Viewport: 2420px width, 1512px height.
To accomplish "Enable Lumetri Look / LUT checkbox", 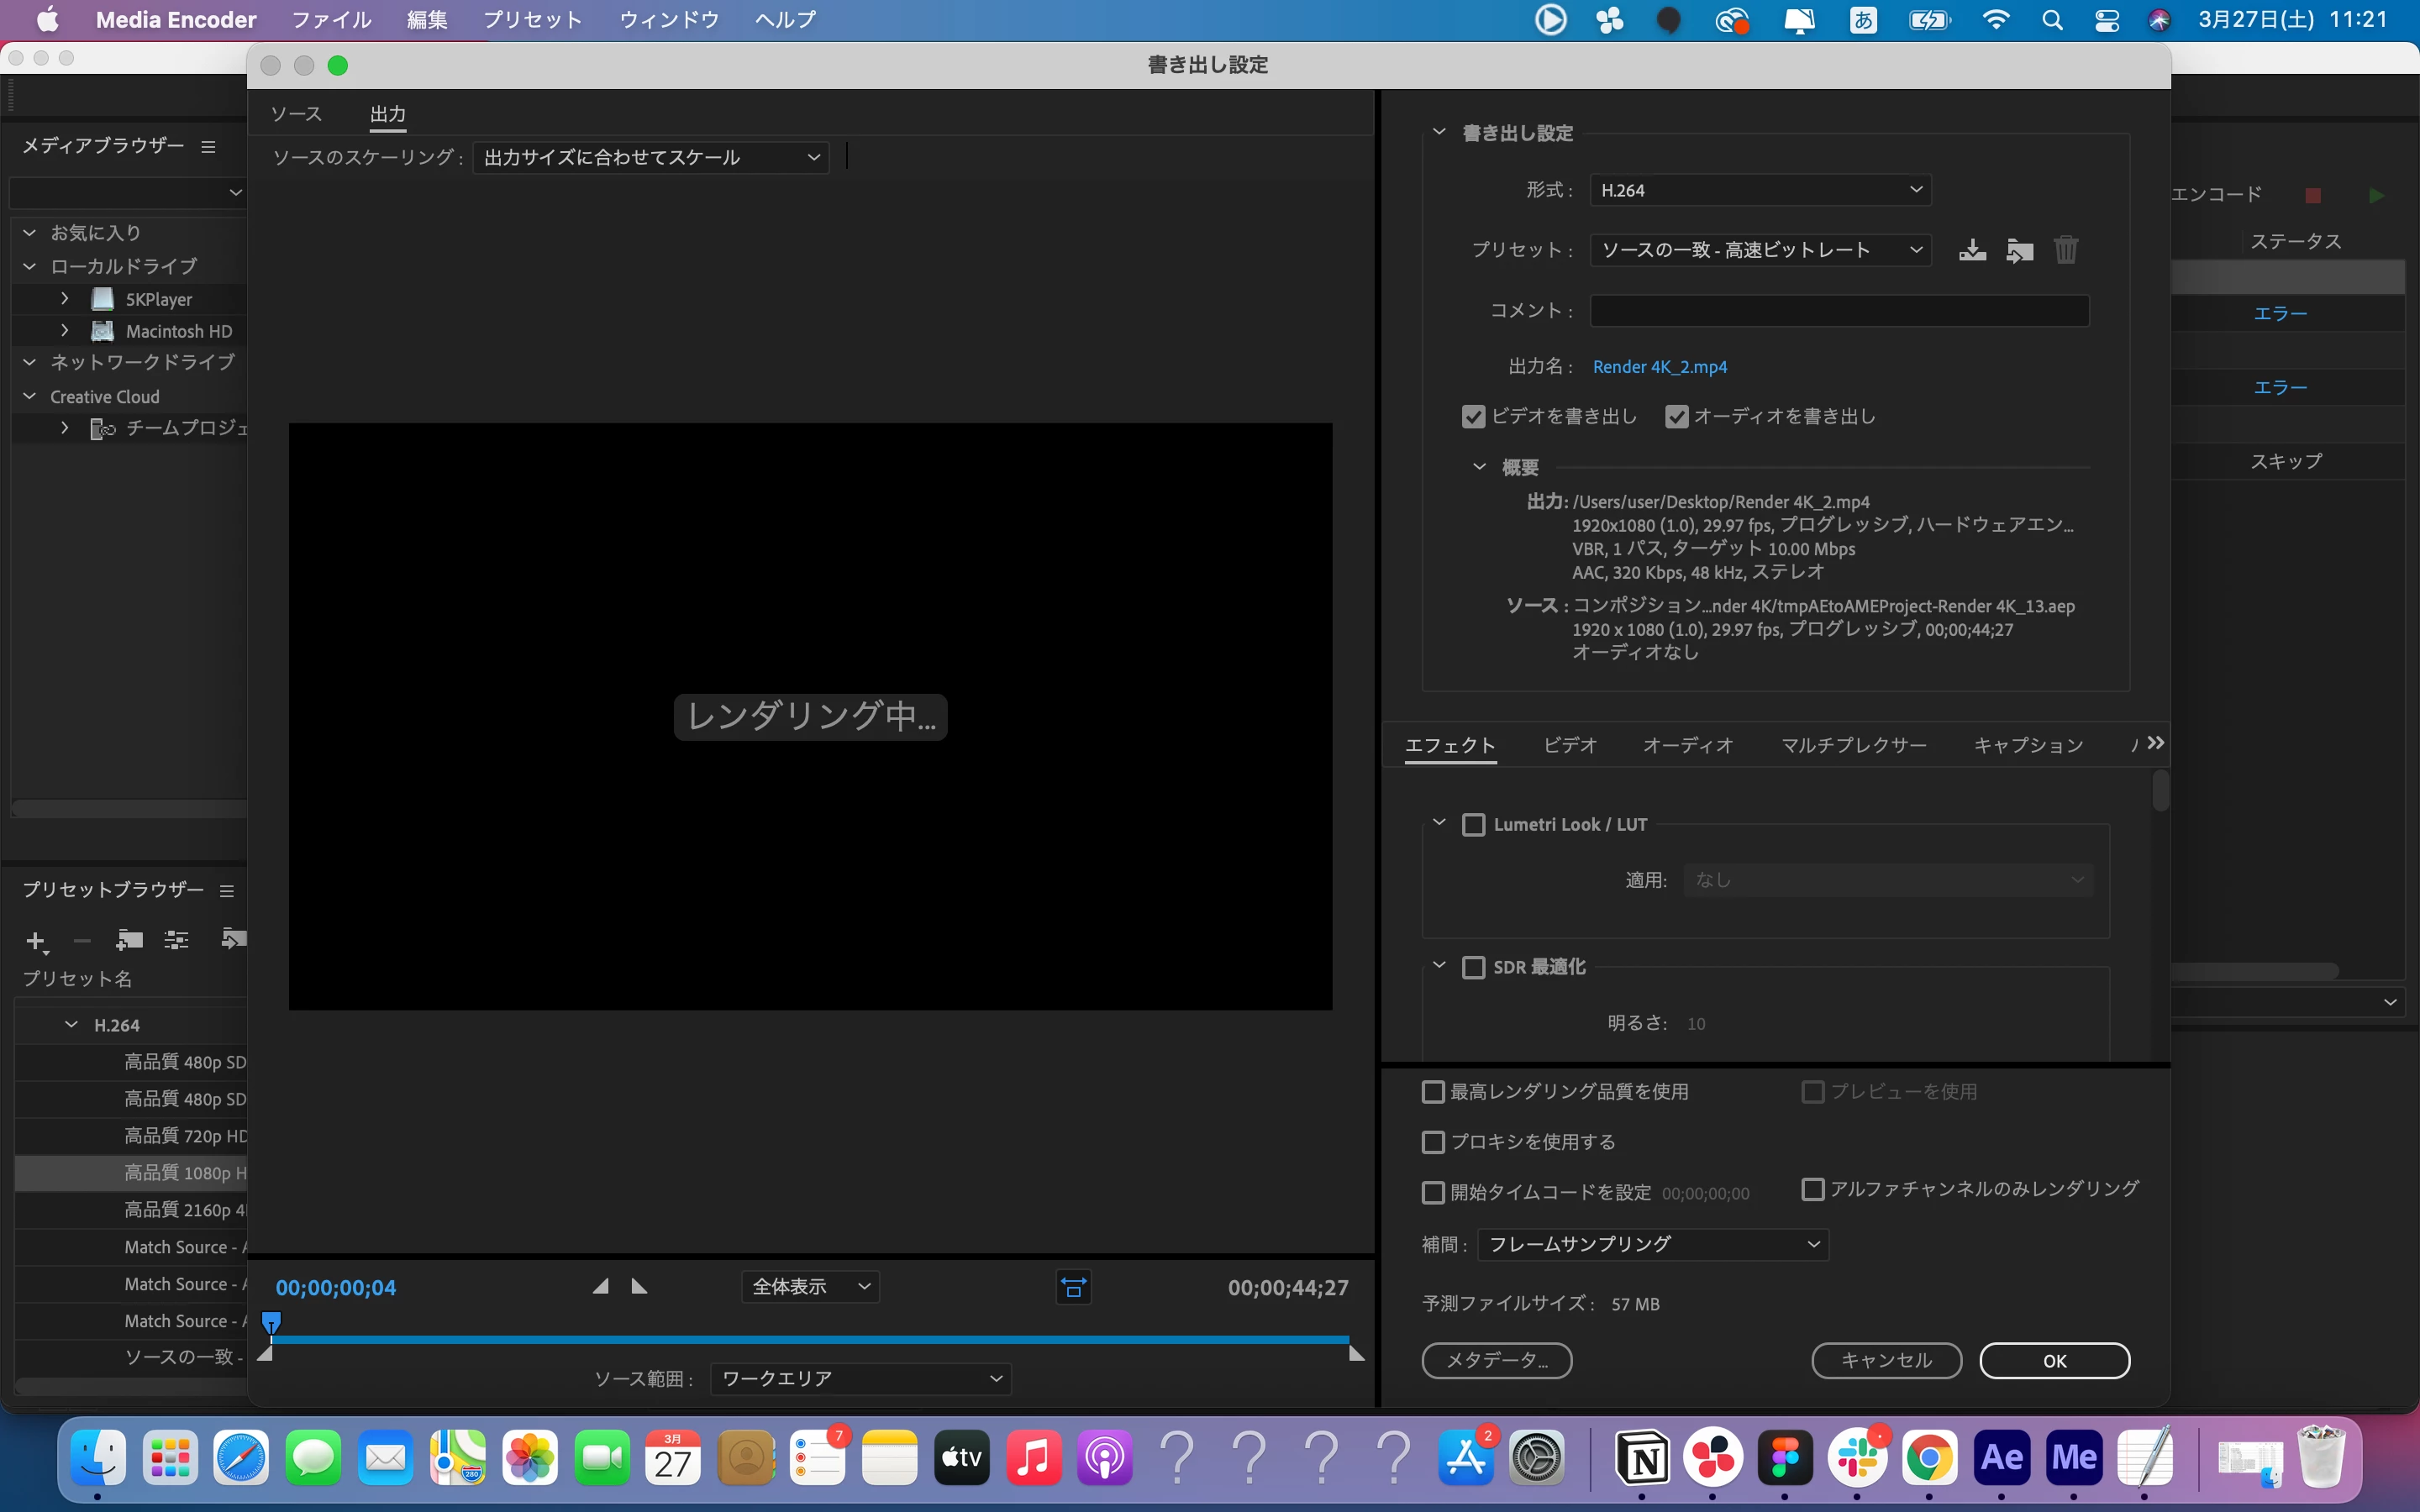I will tap(1473, 825).
